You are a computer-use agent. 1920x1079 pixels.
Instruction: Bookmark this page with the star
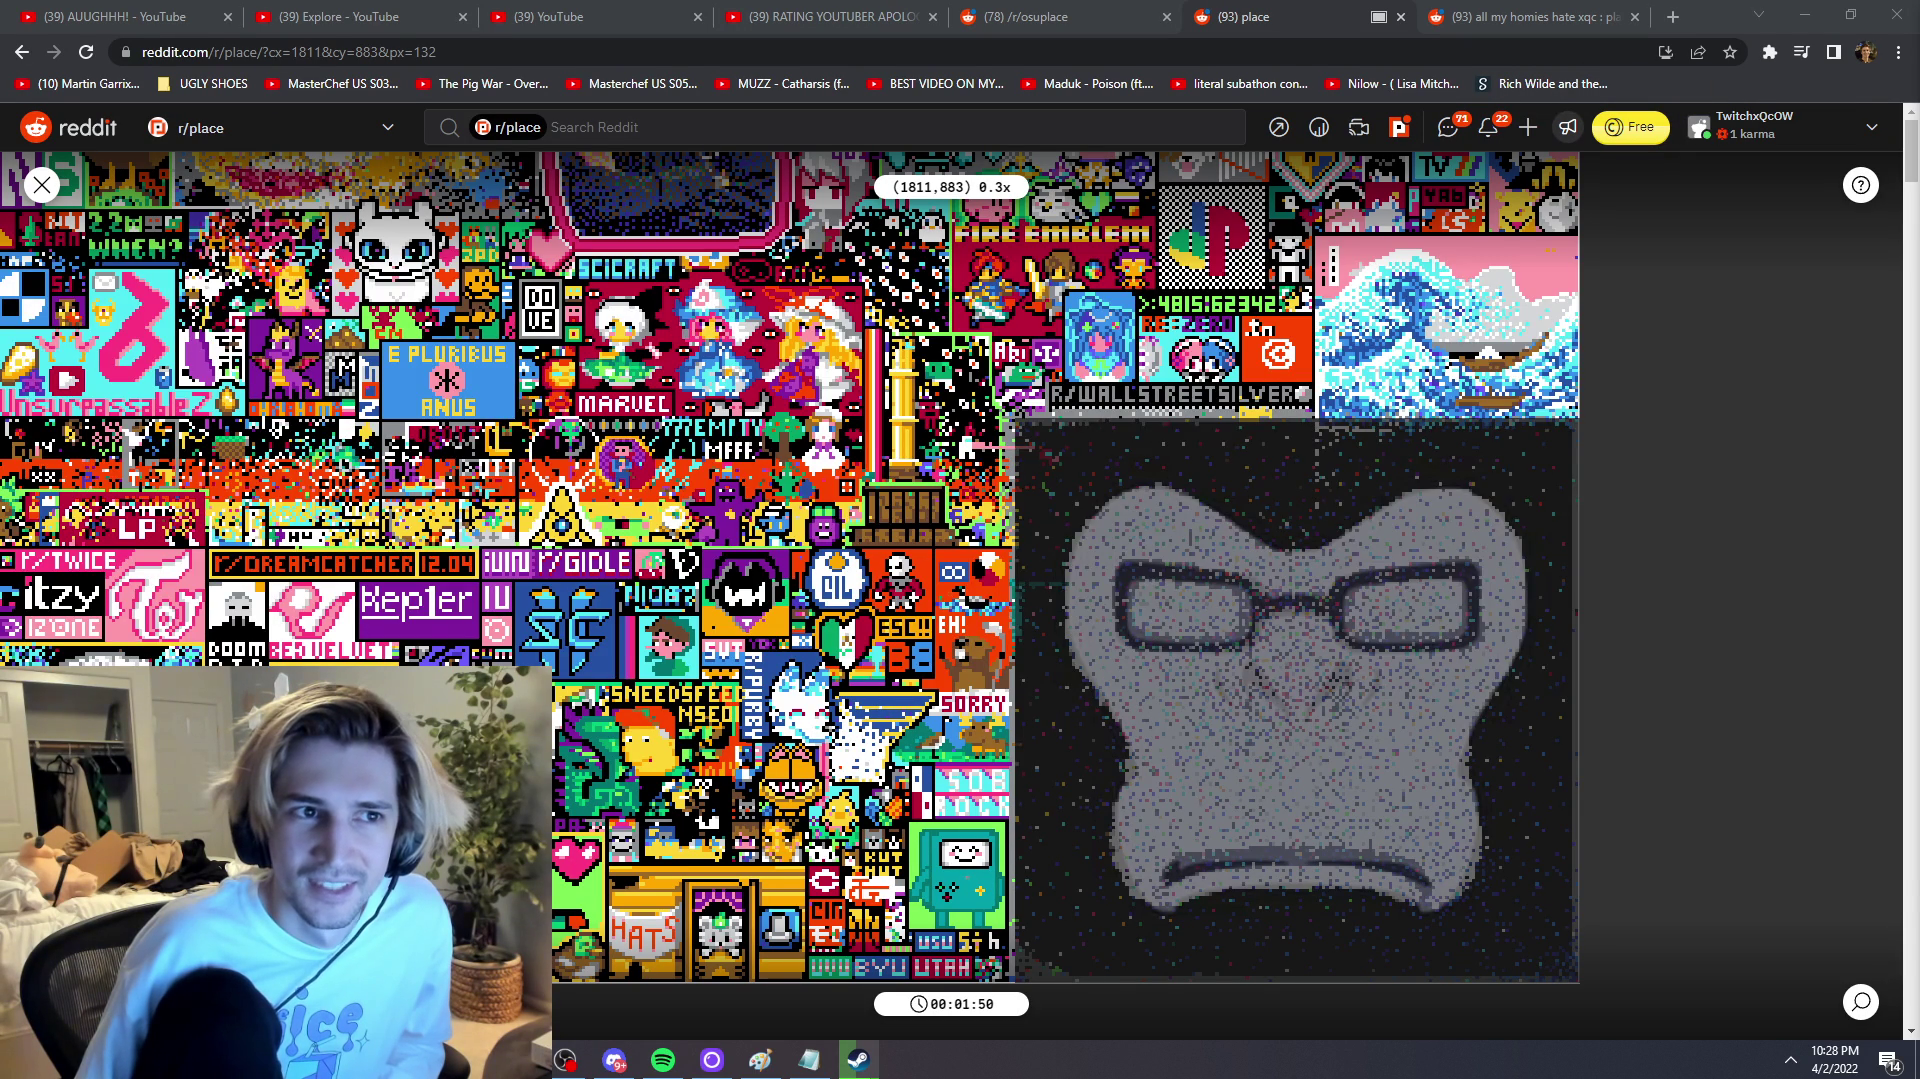[x=1730, y=52]
